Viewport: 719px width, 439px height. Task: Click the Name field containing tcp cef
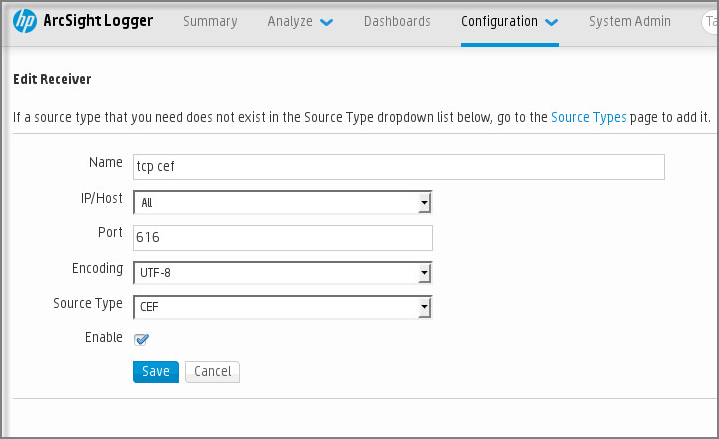point(398,166)
